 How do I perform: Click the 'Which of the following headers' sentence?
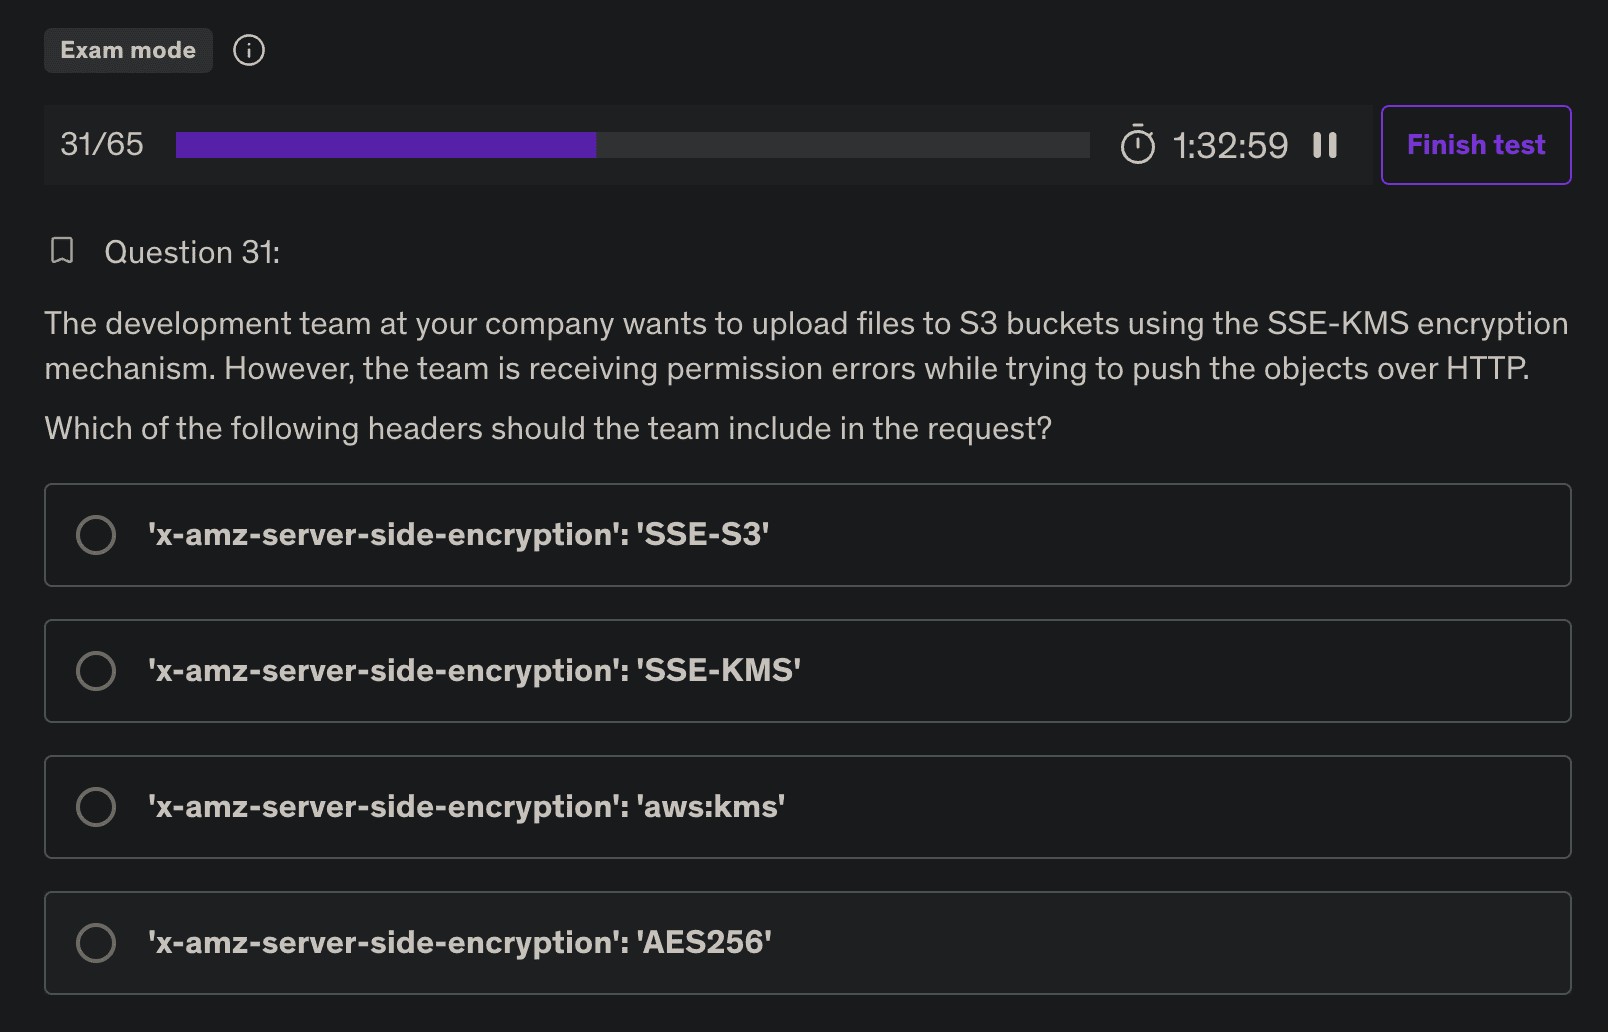pyautogui.click(x=548, y=428)
